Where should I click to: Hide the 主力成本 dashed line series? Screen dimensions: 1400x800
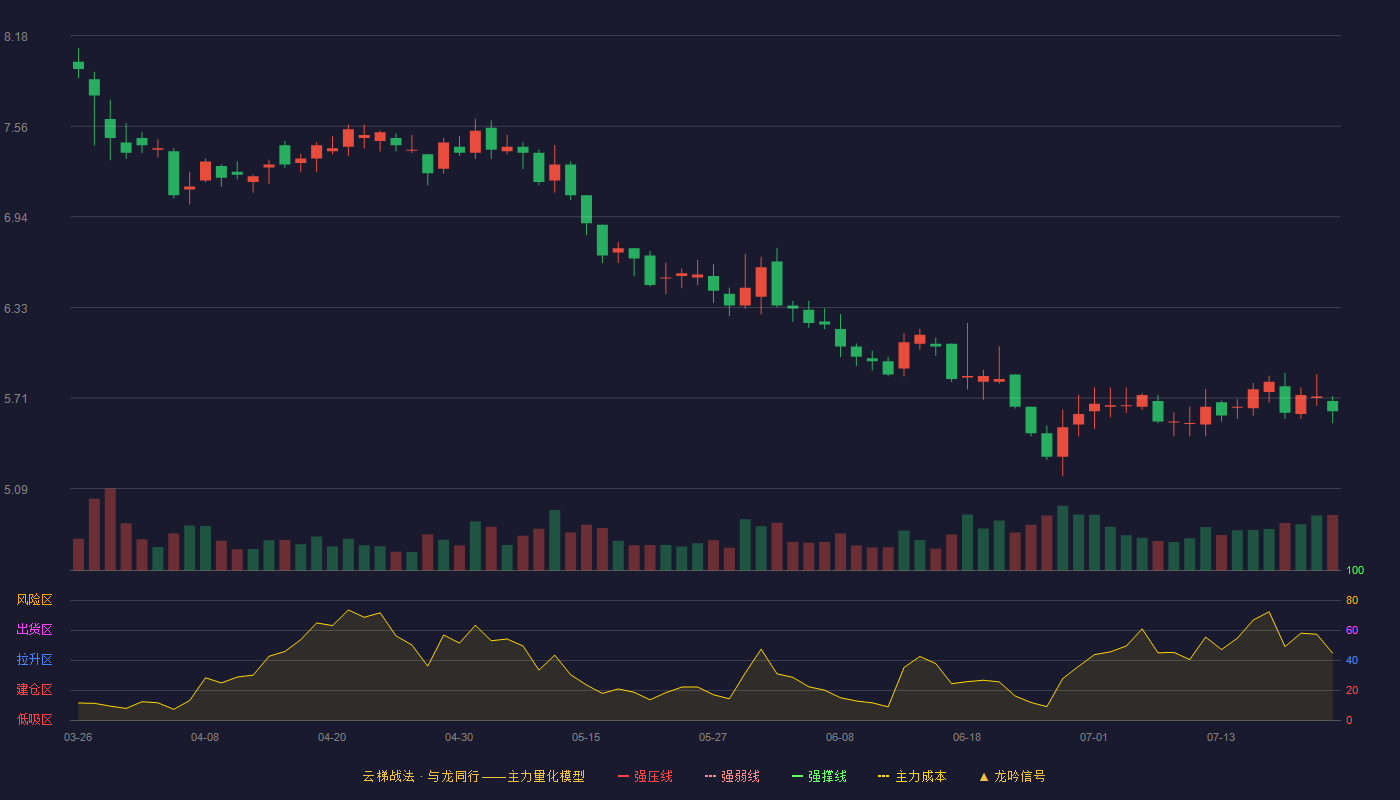pos(912,776)
